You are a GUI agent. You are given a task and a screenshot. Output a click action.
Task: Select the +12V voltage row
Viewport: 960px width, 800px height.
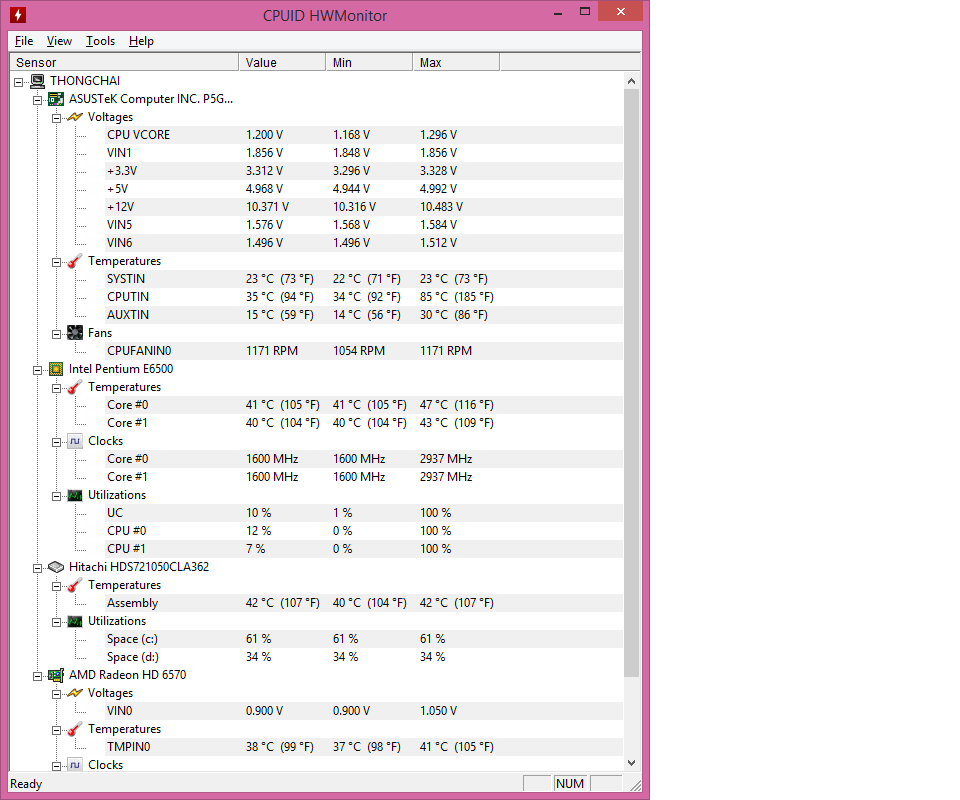point(364,207)
